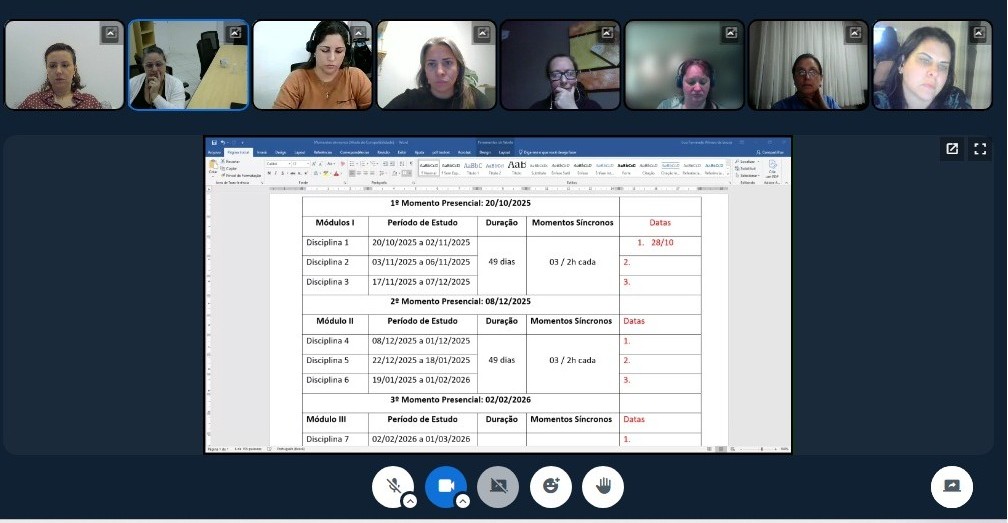Screen dimensions: 1008x523
Task: Click the large 'Aab' Título style
Action: coord(516,166)
